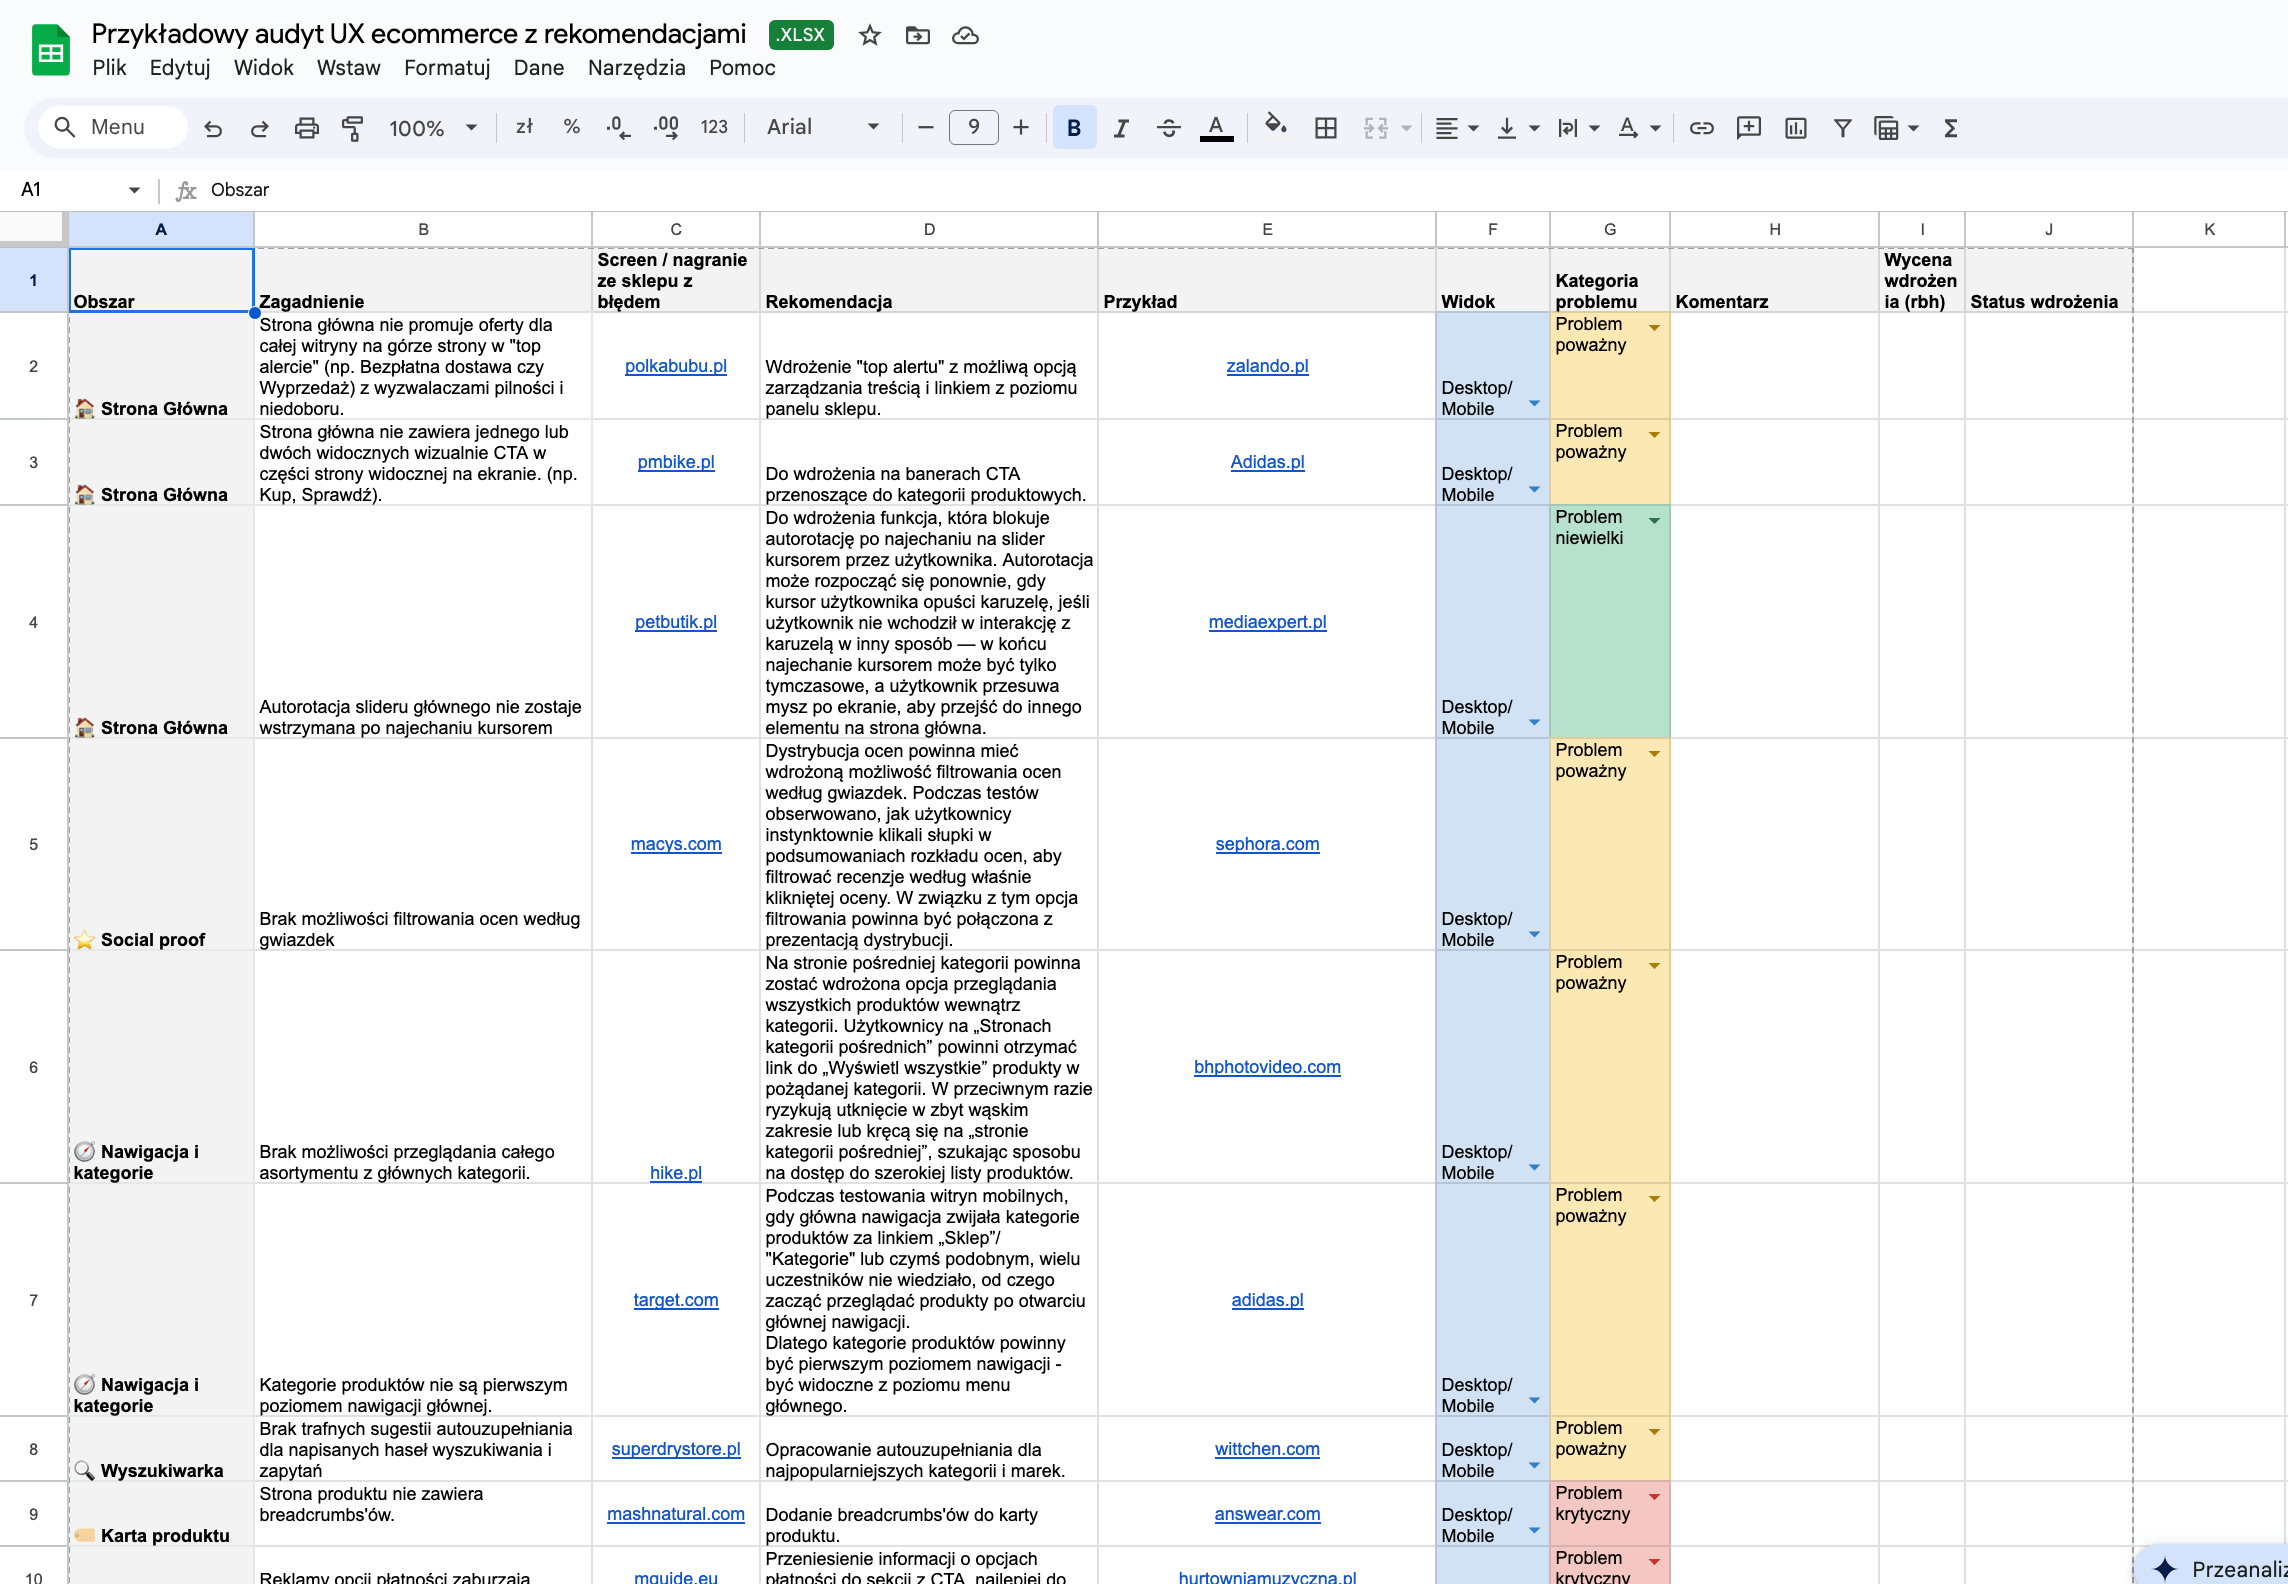Viewport: 2288px width, 1584px height.
Task: Open the Wstaw menu
Action: (x=348, y=68)
